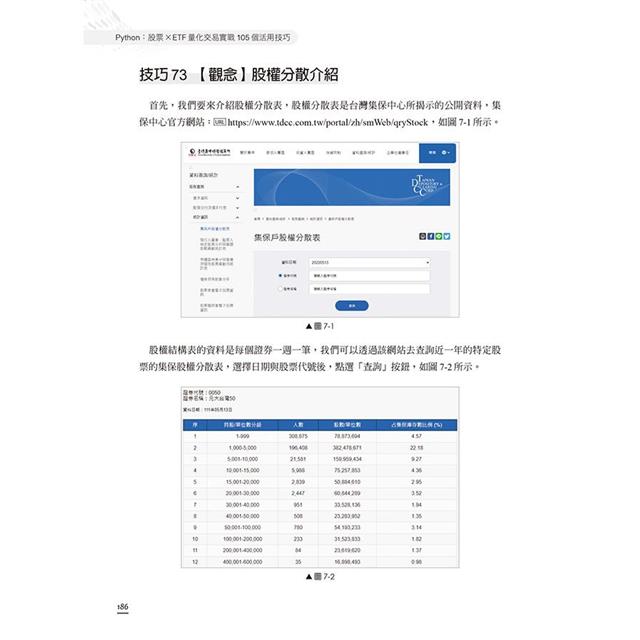640x640 pixels.
Task: Click the first breadcrumb home link
Action: (x=257, y=219)
